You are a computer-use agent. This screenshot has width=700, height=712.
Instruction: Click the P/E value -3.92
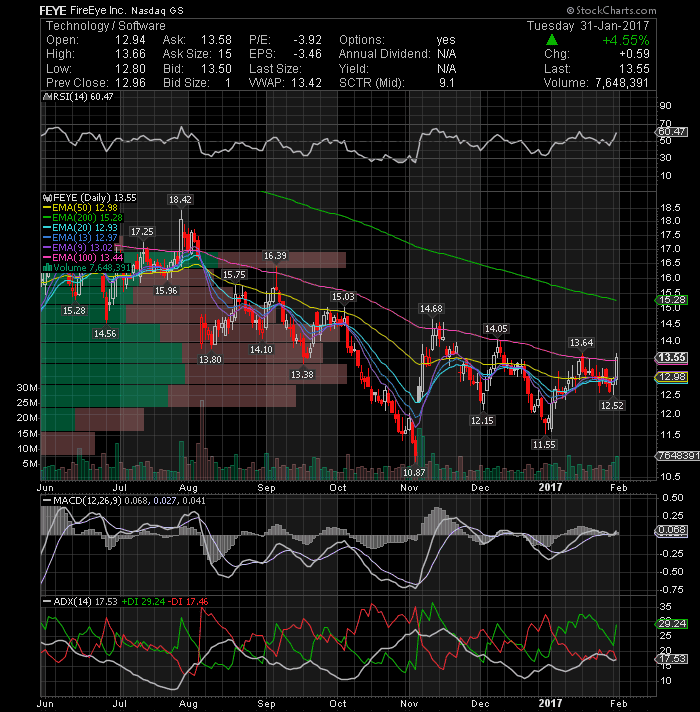(x=307, y=40)
